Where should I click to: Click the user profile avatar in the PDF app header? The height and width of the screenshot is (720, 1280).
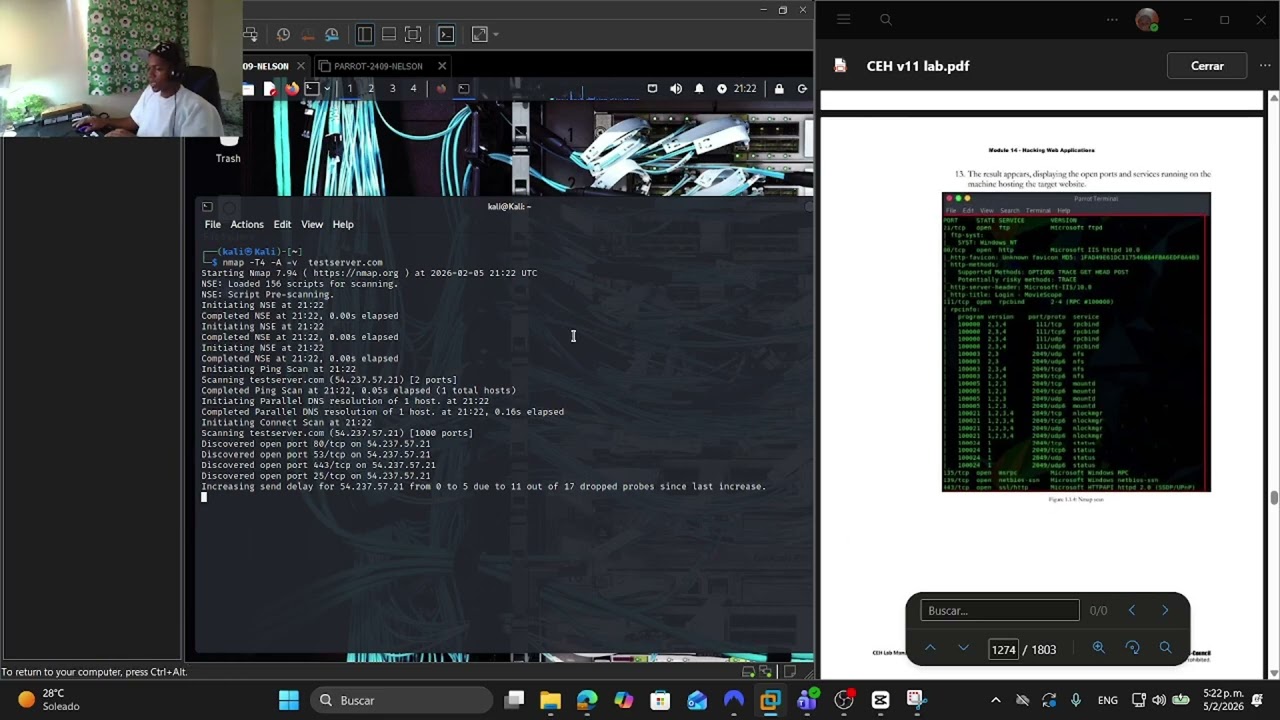(x=1147, y=19)
